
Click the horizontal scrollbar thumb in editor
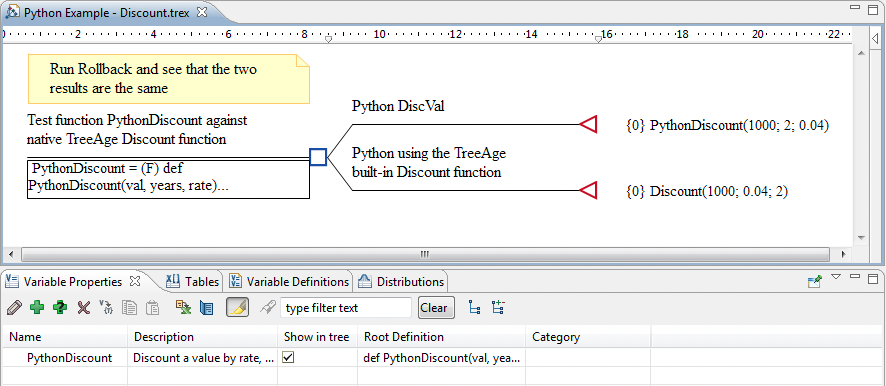point(425,254)
